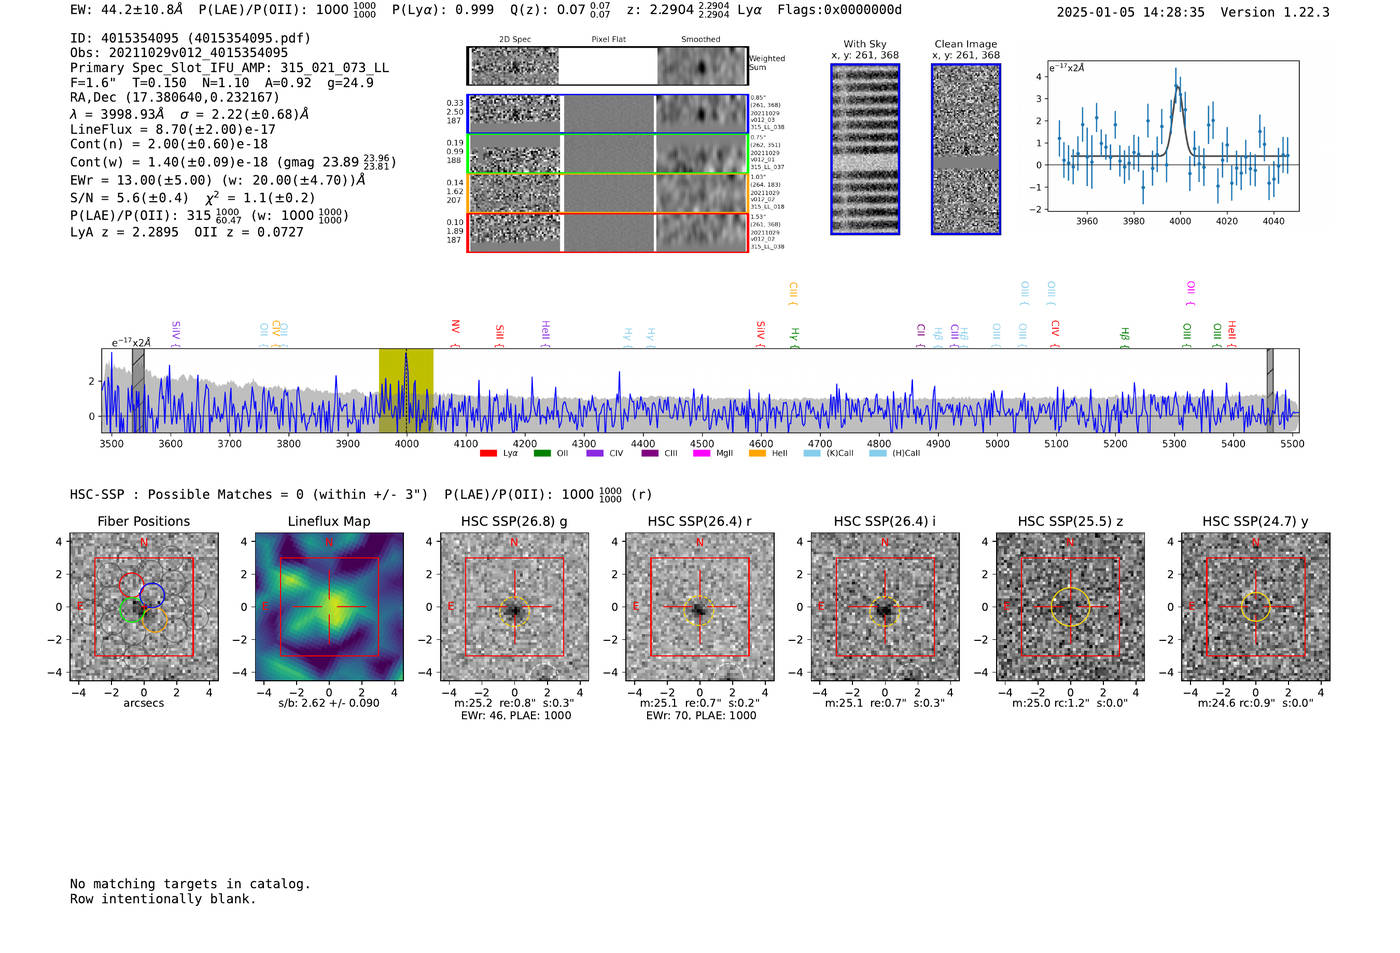
Task: Open the HSC SSP(24.7) y image
Action: point(1256,607)
